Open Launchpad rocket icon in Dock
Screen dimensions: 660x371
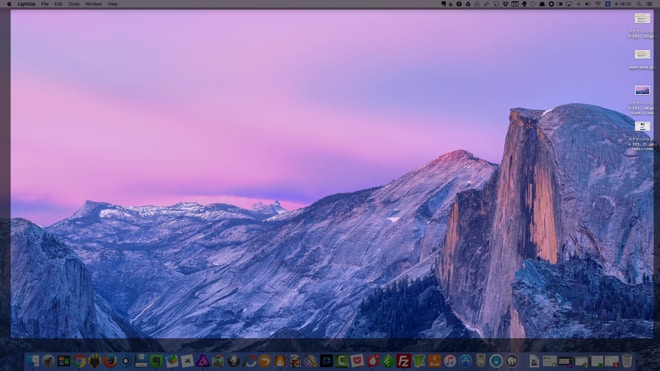point(48,361)
